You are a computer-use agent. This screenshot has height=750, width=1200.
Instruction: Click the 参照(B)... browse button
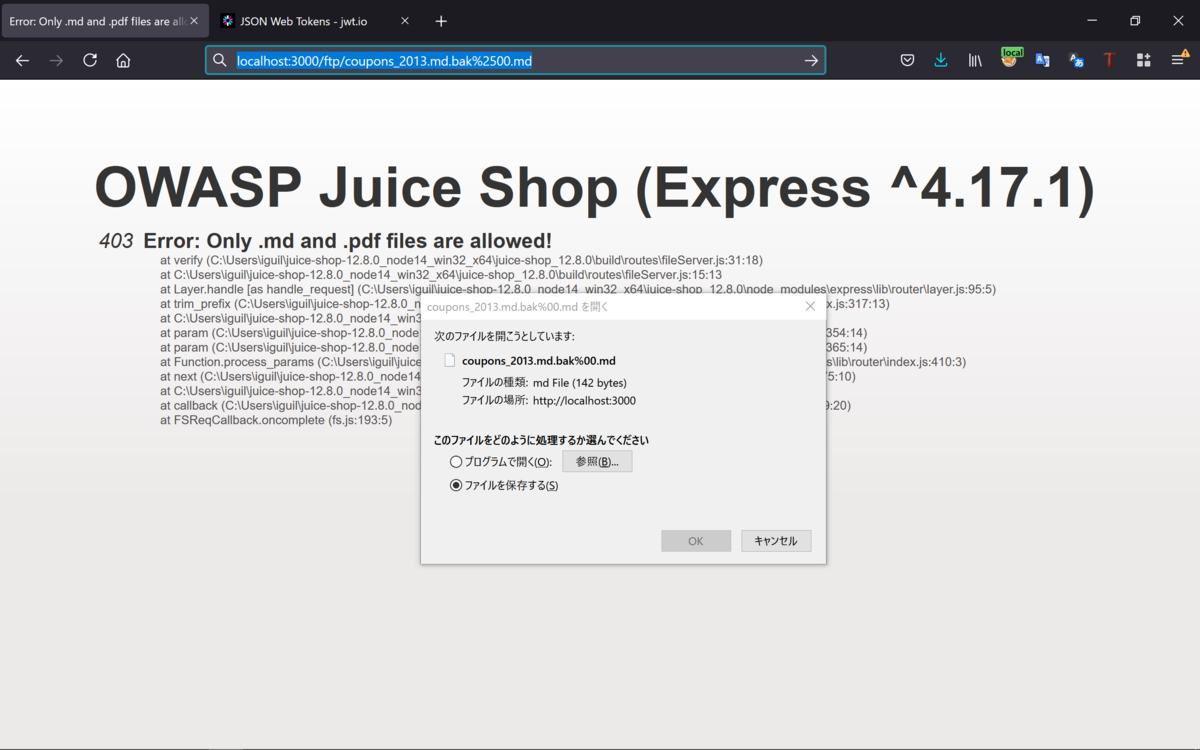click(597, 461)
